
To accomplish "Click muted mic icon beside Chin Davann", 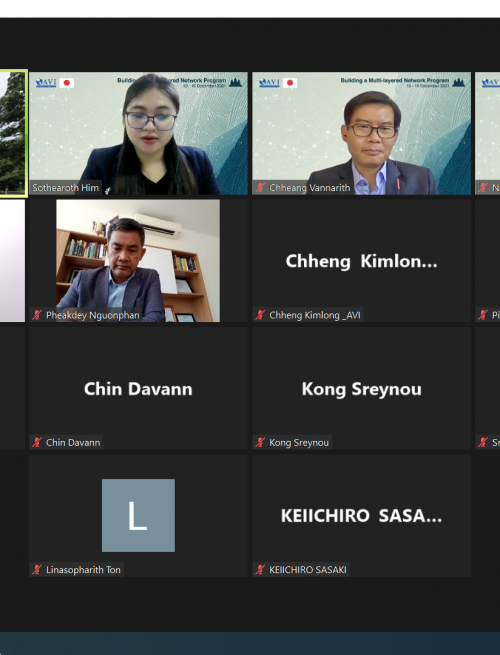I will pyautogui.click(x=37, y=442).
